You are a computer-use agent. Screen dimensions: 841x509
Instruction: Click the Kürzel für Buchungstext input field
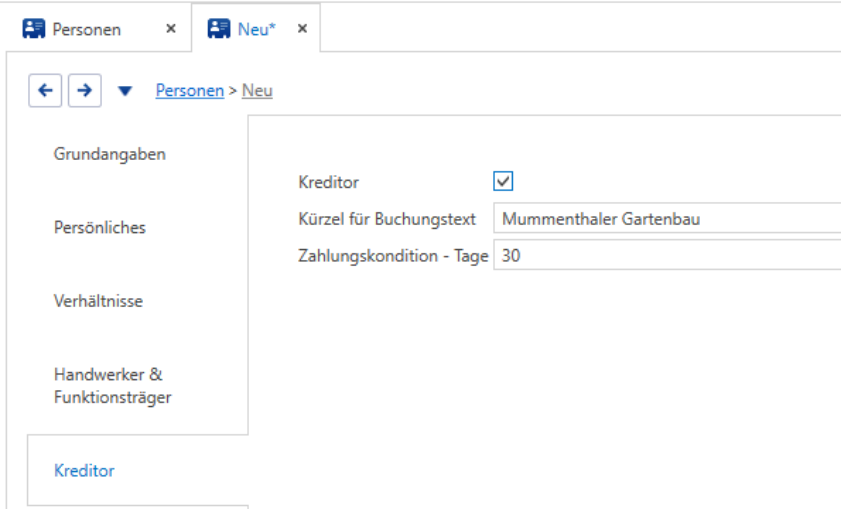click(667, 218)
